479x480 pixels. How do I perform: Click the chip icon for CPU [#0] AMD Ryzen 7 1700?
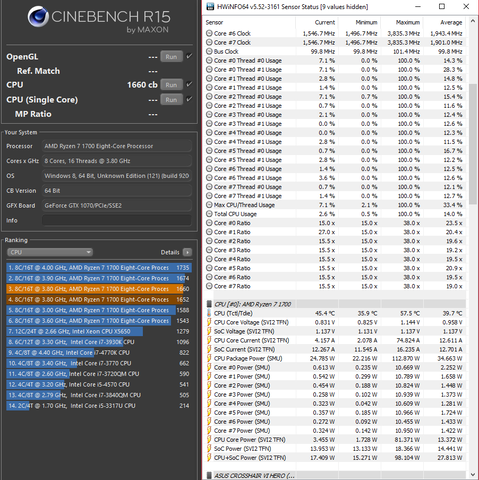[x=209, y=304]
